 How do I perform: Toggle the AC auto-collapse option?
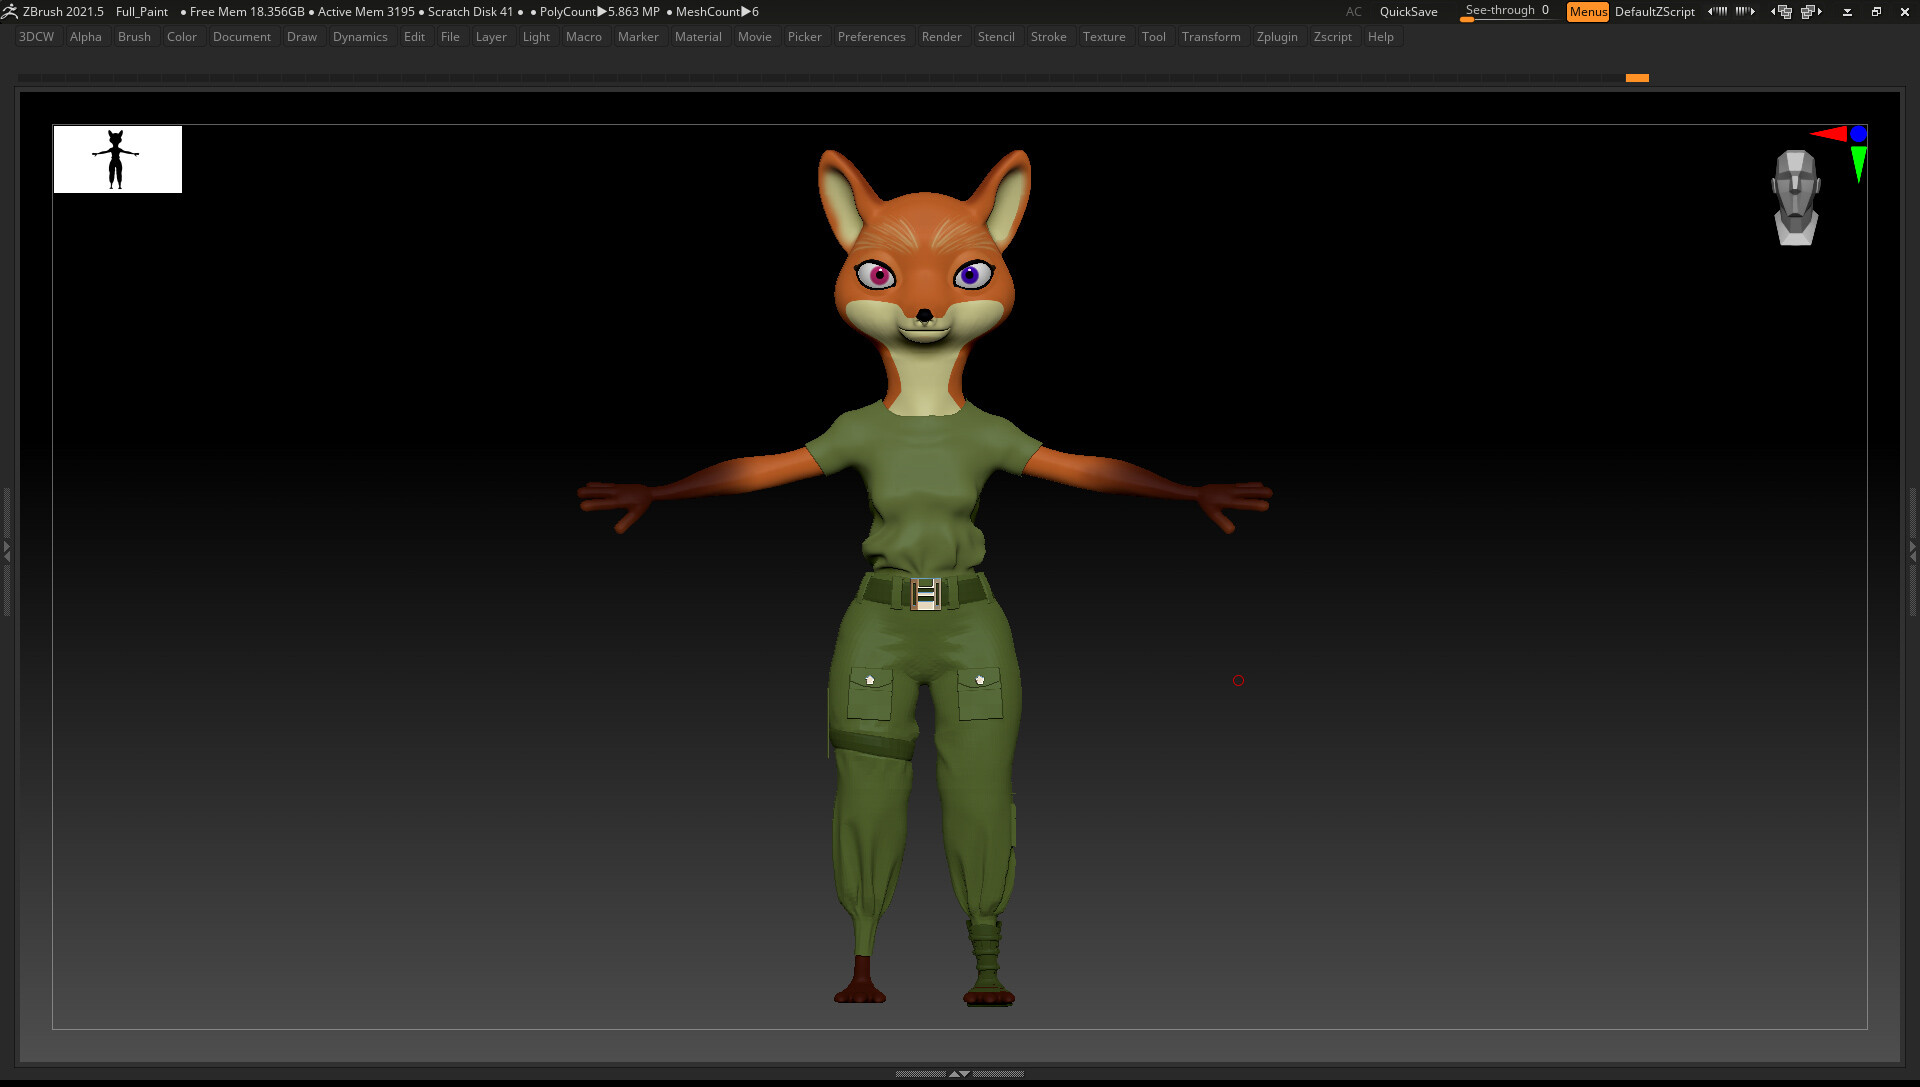click(1353, 11)
